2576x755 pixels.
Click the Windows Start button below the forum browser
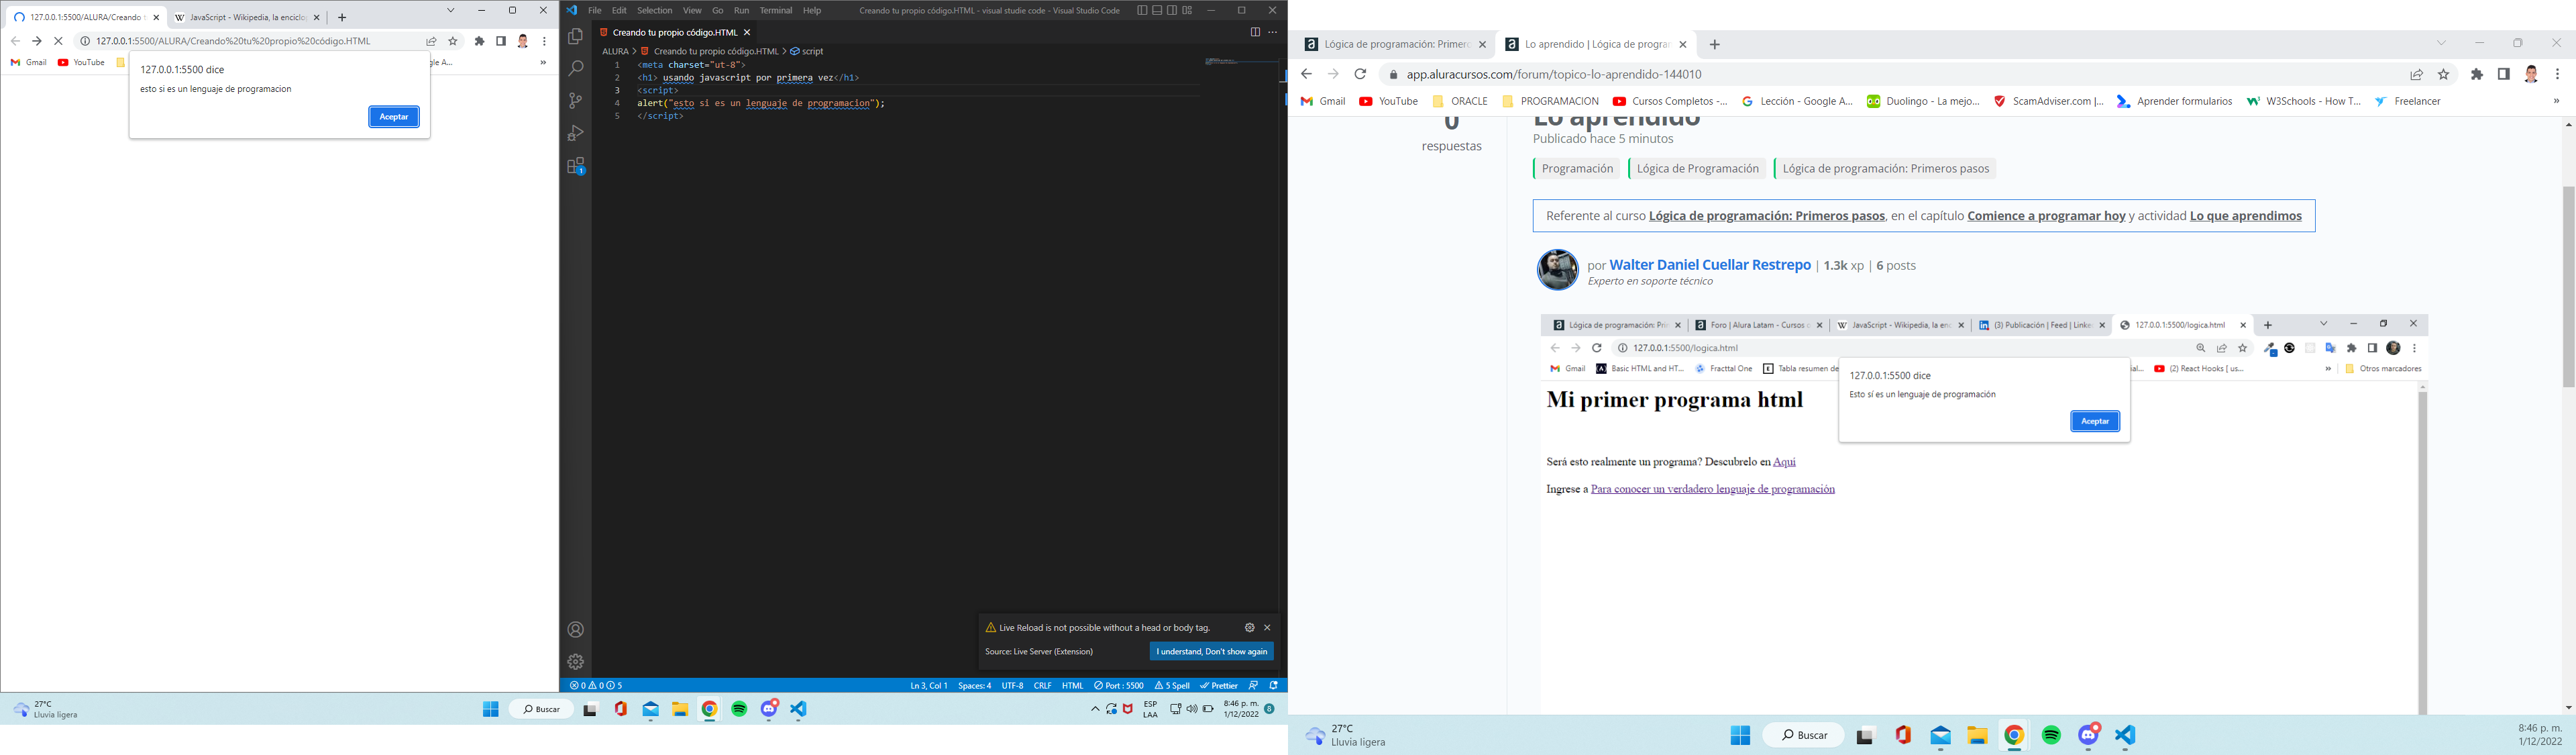click(1740, 735)
